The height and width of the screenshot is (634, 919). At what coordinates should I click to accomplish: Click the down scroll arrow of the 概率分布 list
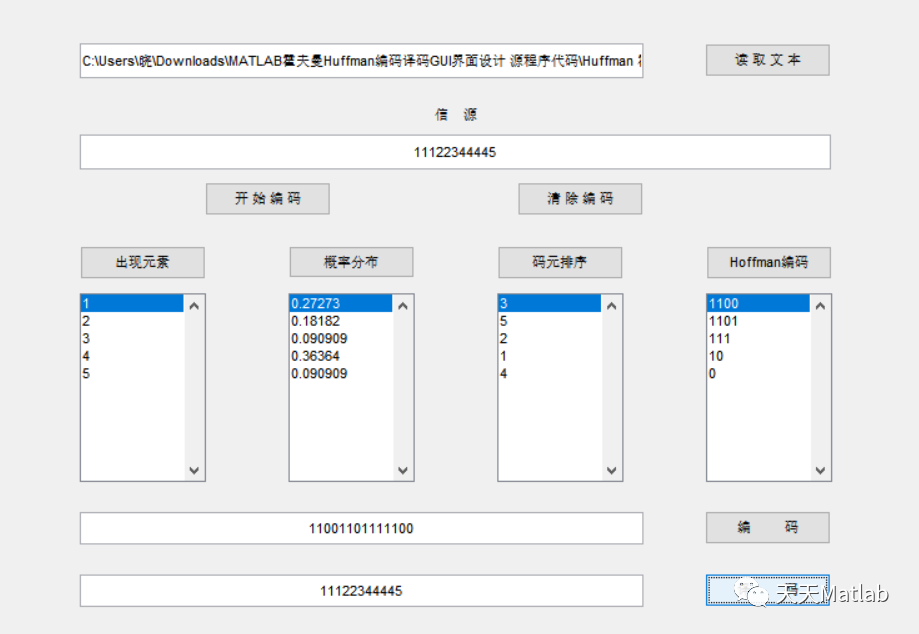[x=404, y=470]
